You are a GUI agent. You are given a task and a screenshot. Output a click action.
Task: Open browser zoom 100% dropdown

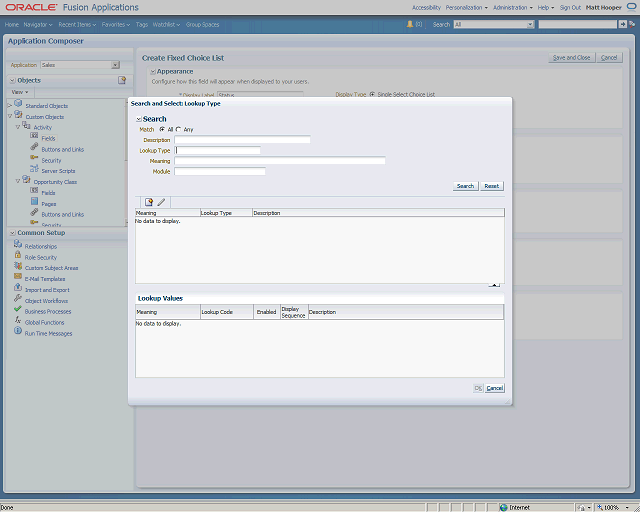point(627,508)
